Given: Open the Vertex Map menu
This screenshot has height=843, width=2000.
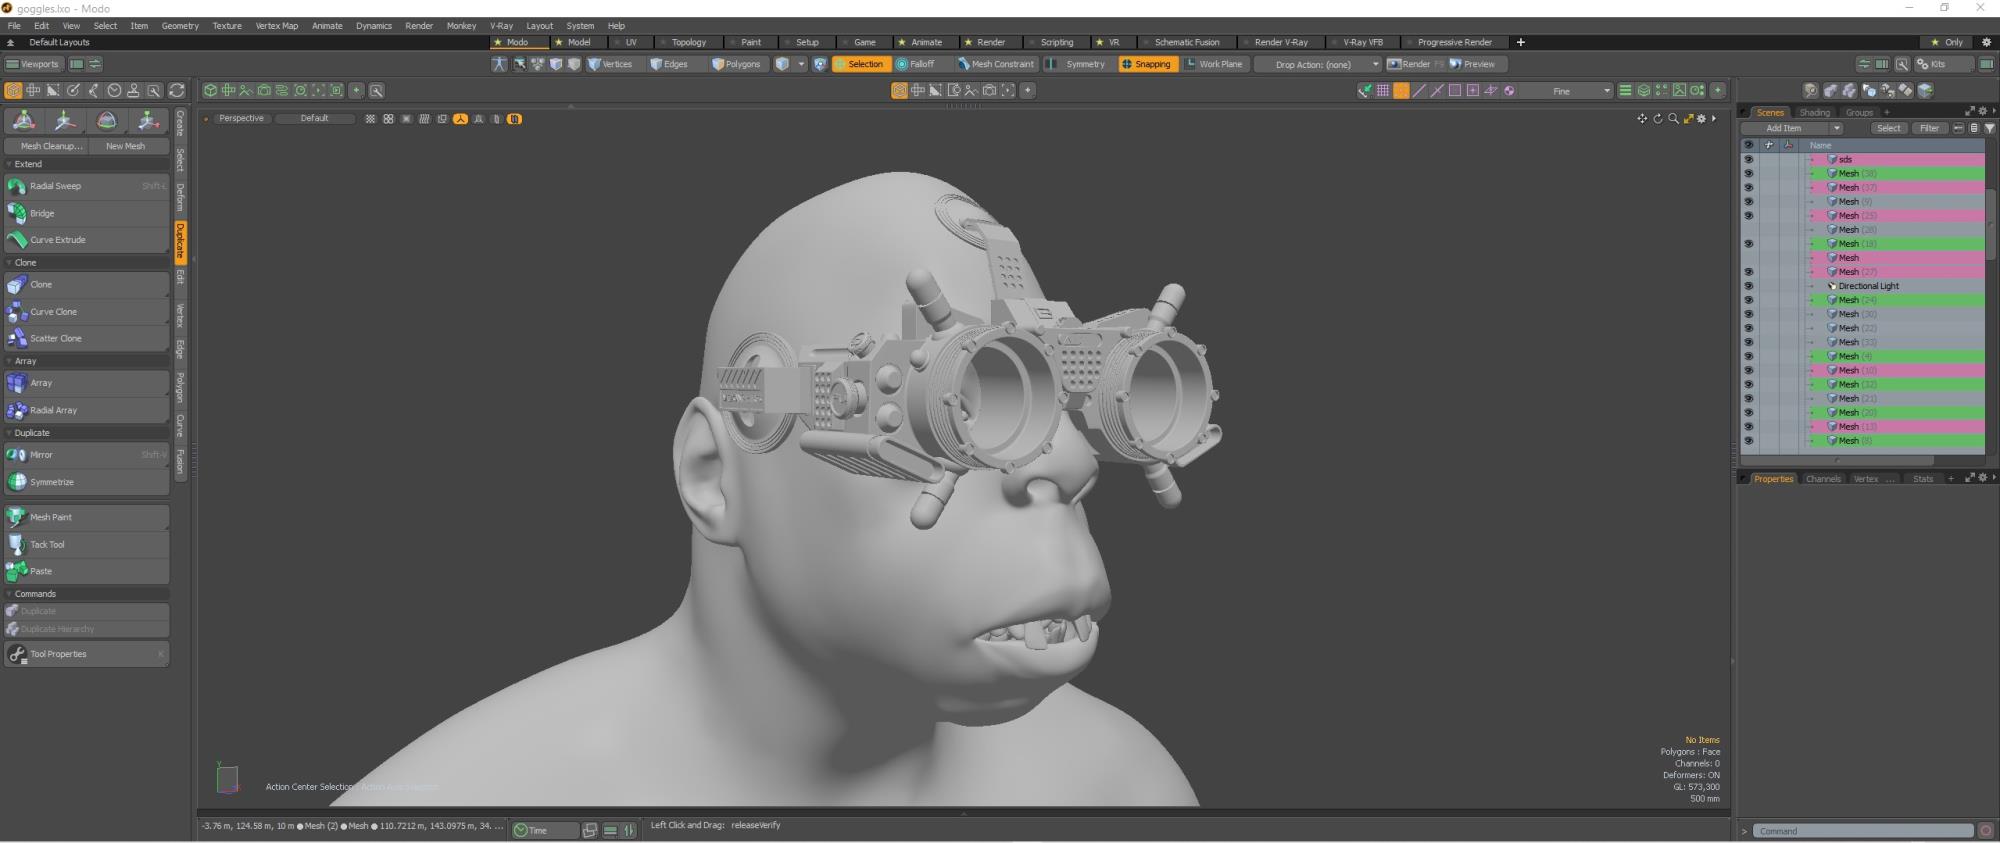Looking at the screenshot, I should click(x=276, y=26).
